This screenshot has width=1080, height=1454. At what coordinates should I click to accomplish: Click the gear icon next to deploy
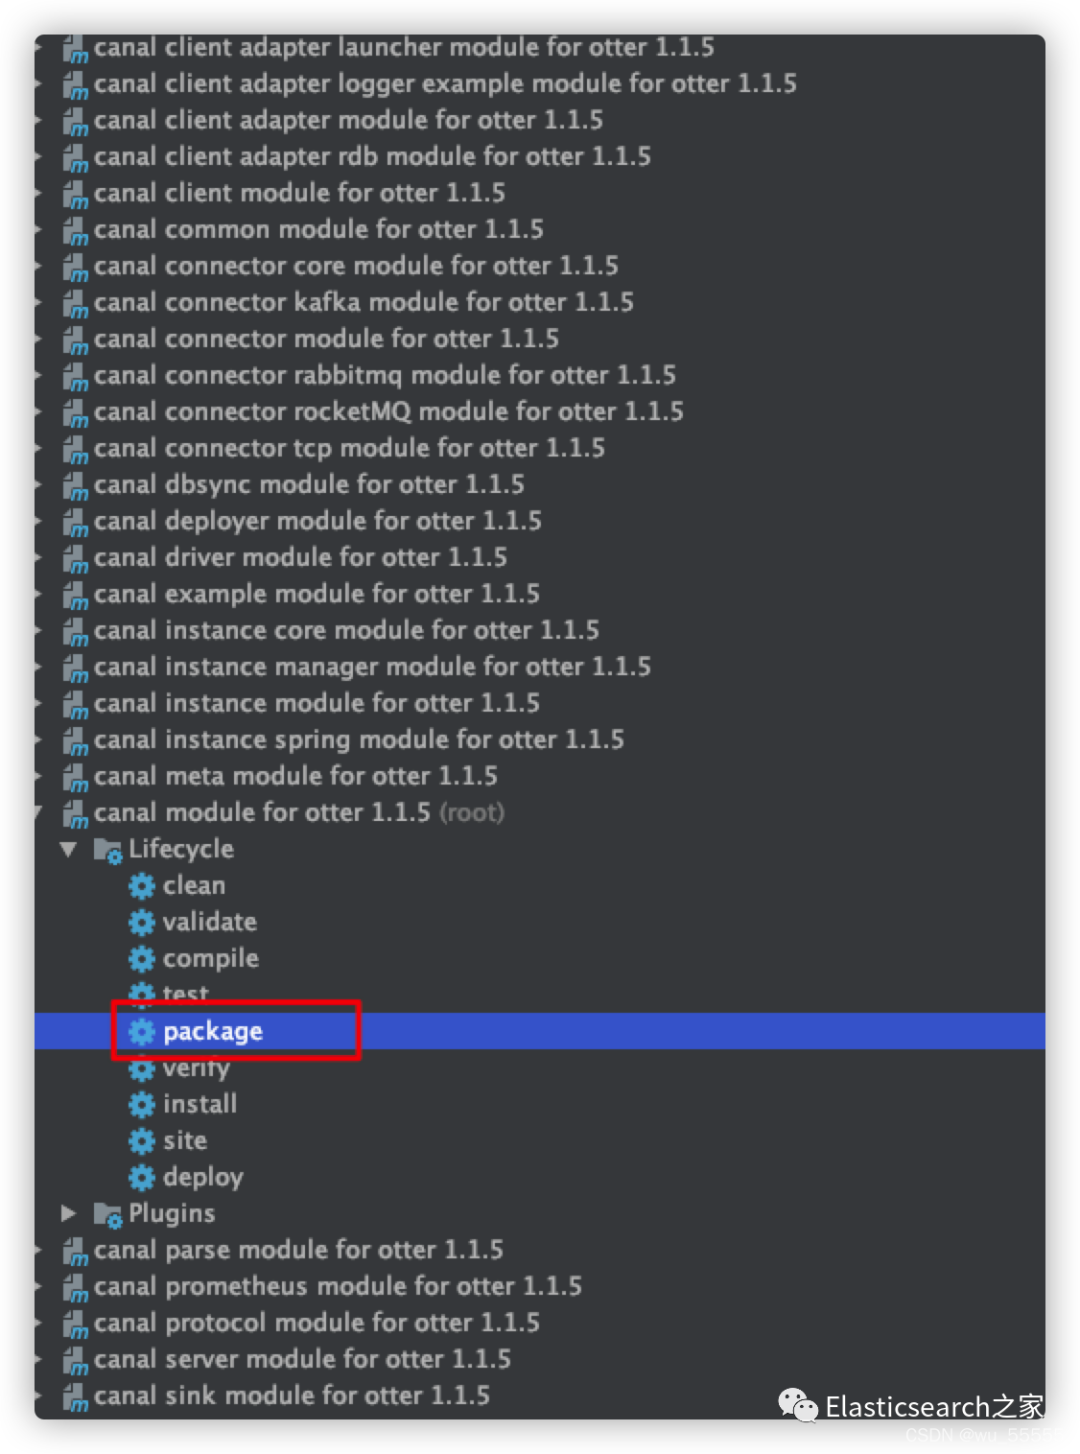tap(142, 1178)
